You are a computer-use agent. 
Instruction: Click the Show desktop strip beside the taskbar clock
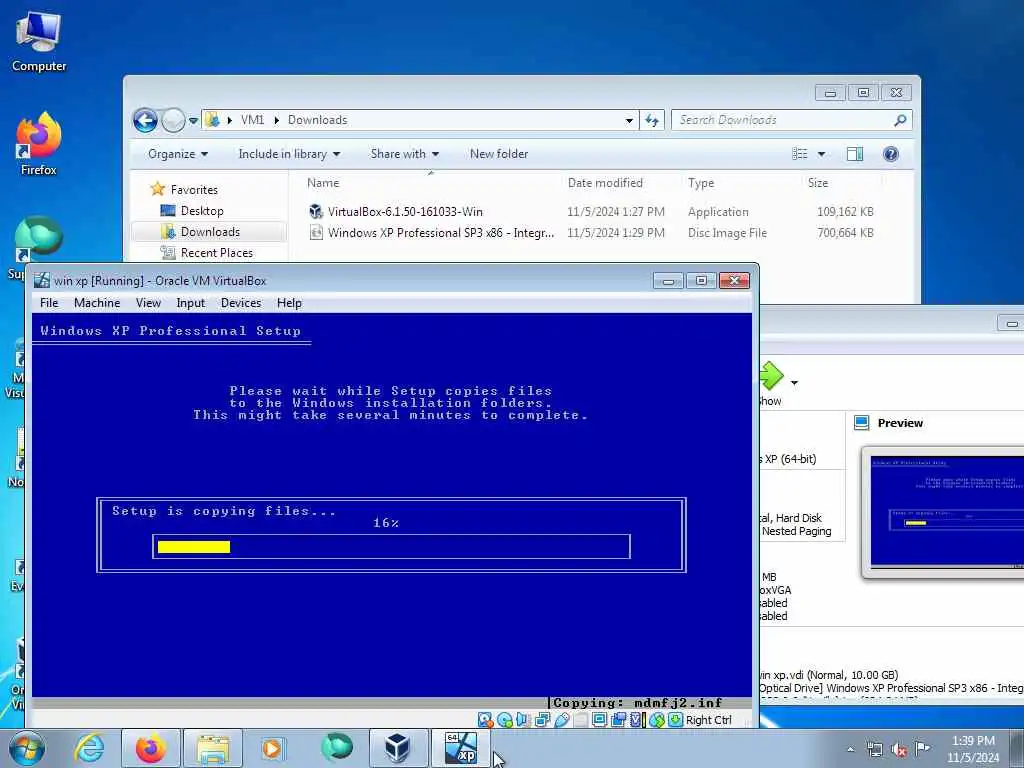tap(1018, 748)
